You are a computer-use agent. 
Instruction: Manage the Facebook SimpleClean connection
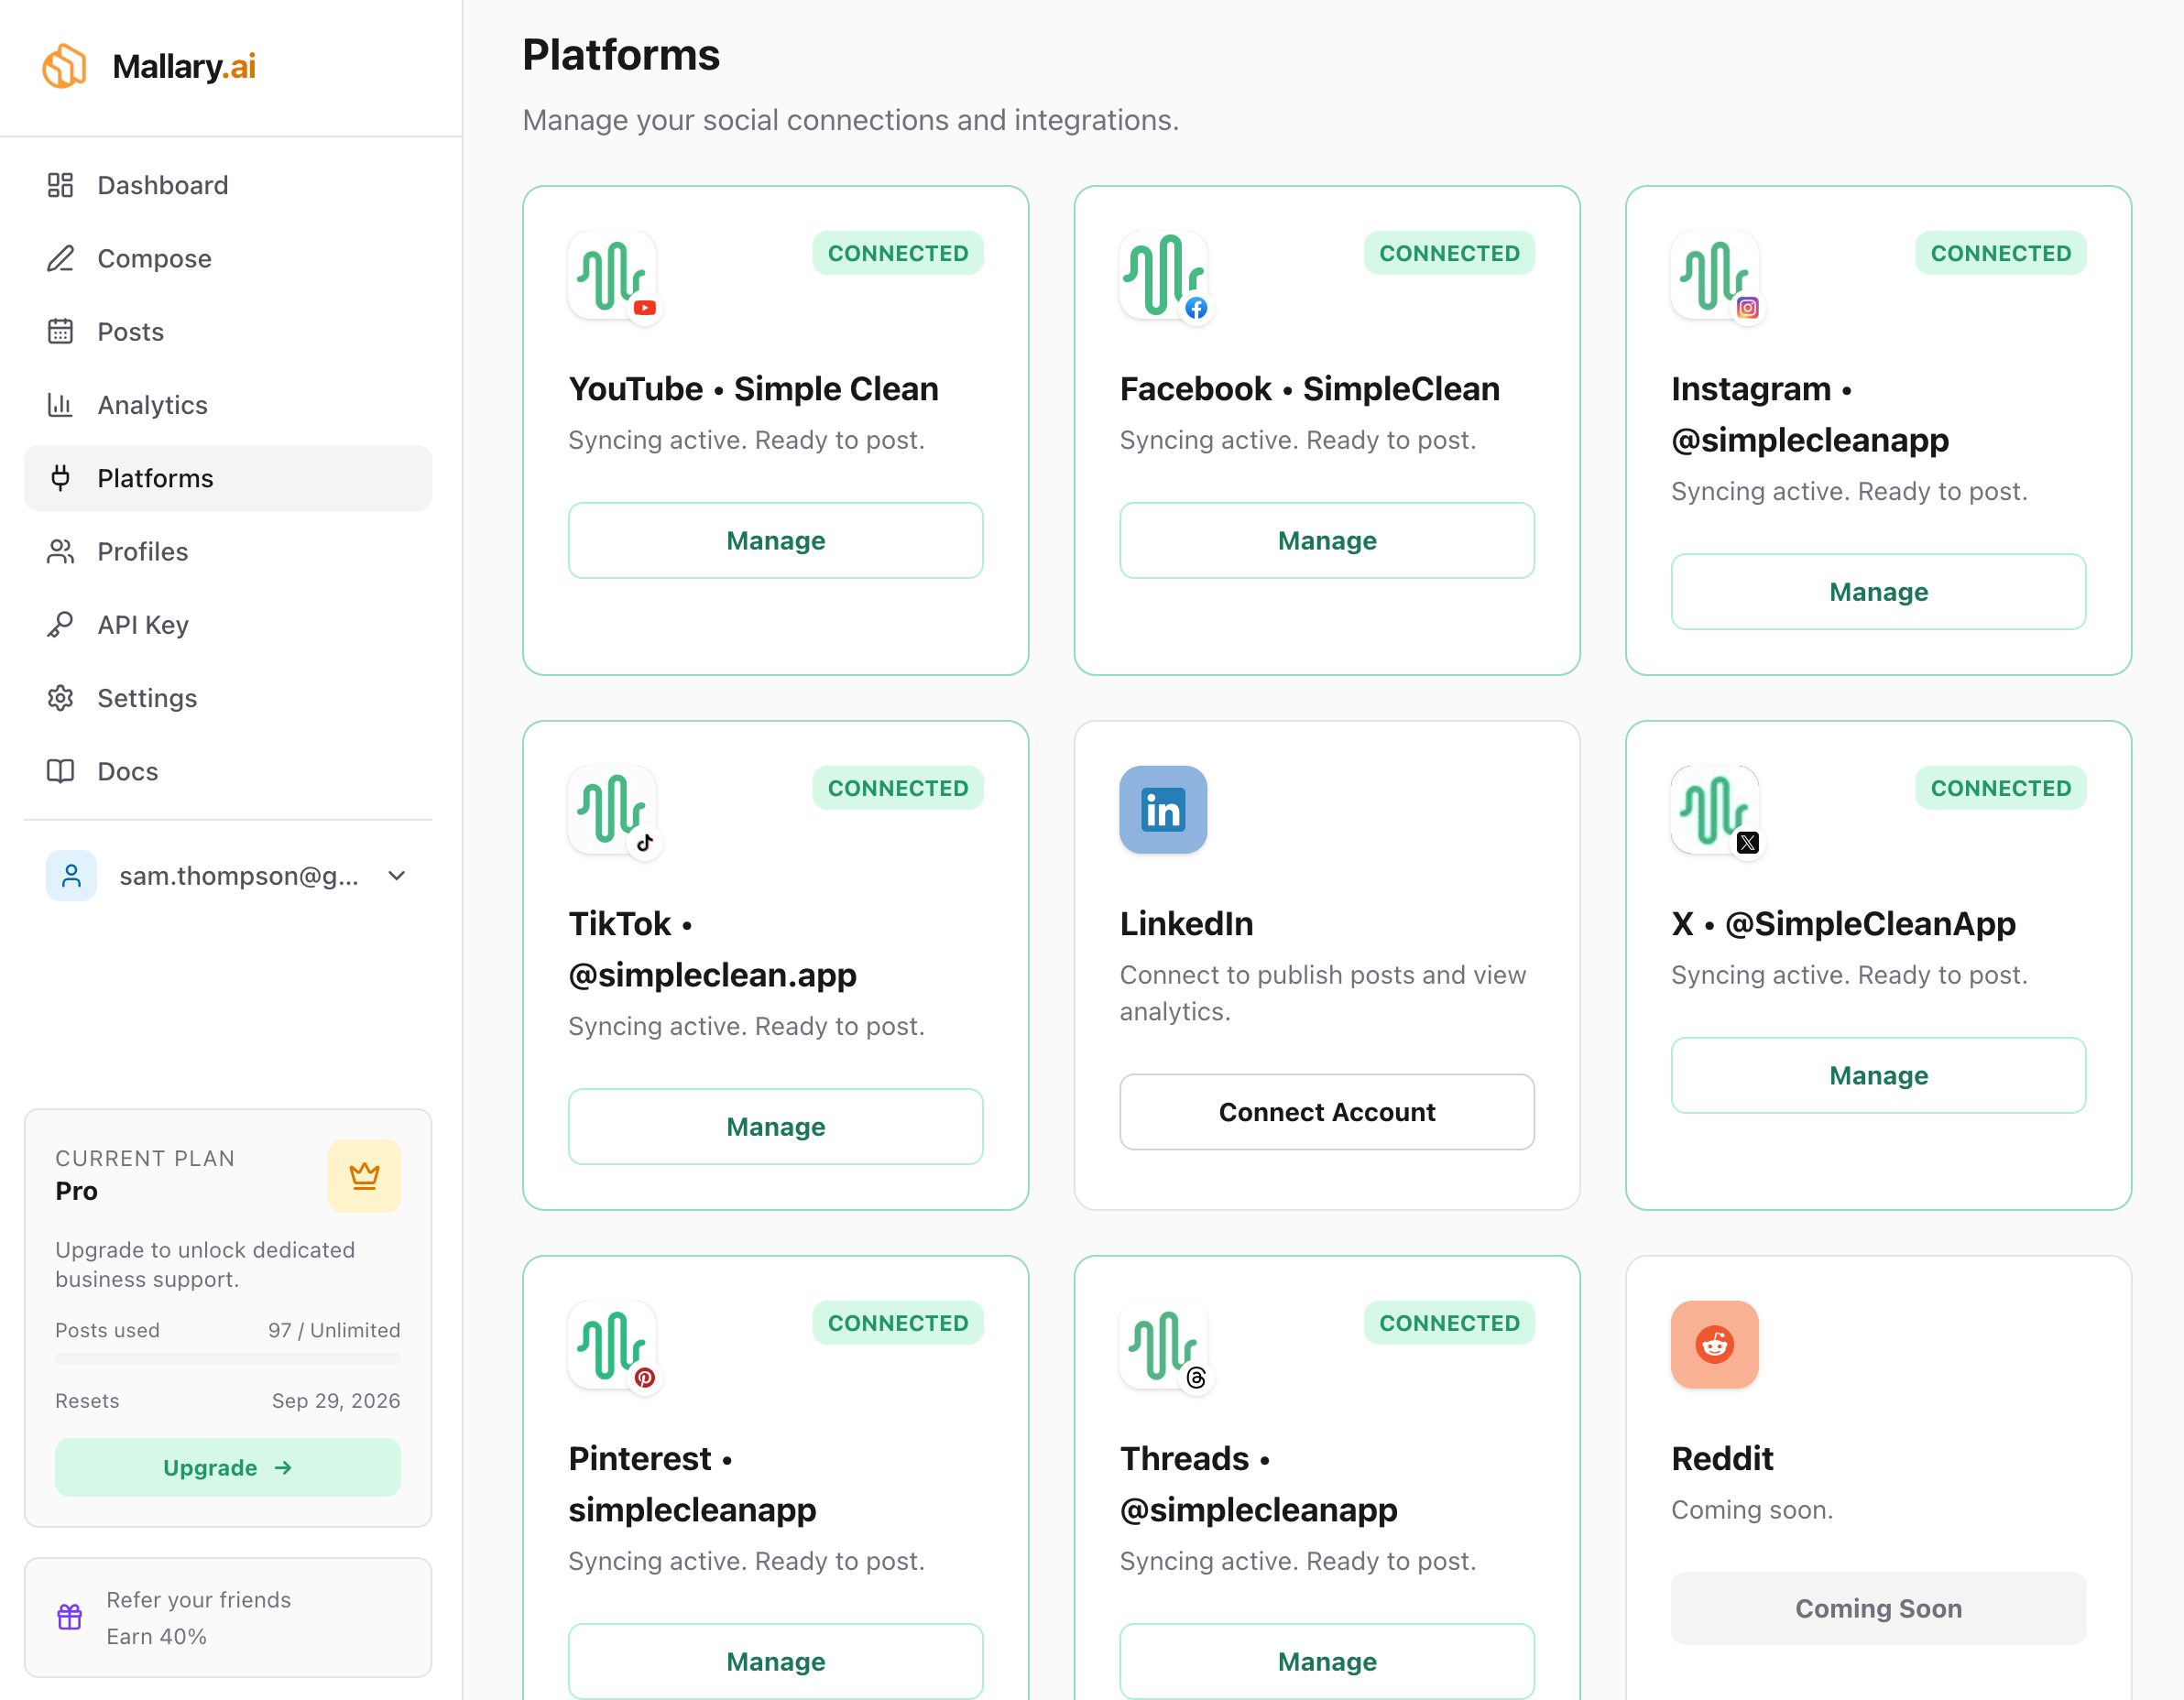[1327, 540]
